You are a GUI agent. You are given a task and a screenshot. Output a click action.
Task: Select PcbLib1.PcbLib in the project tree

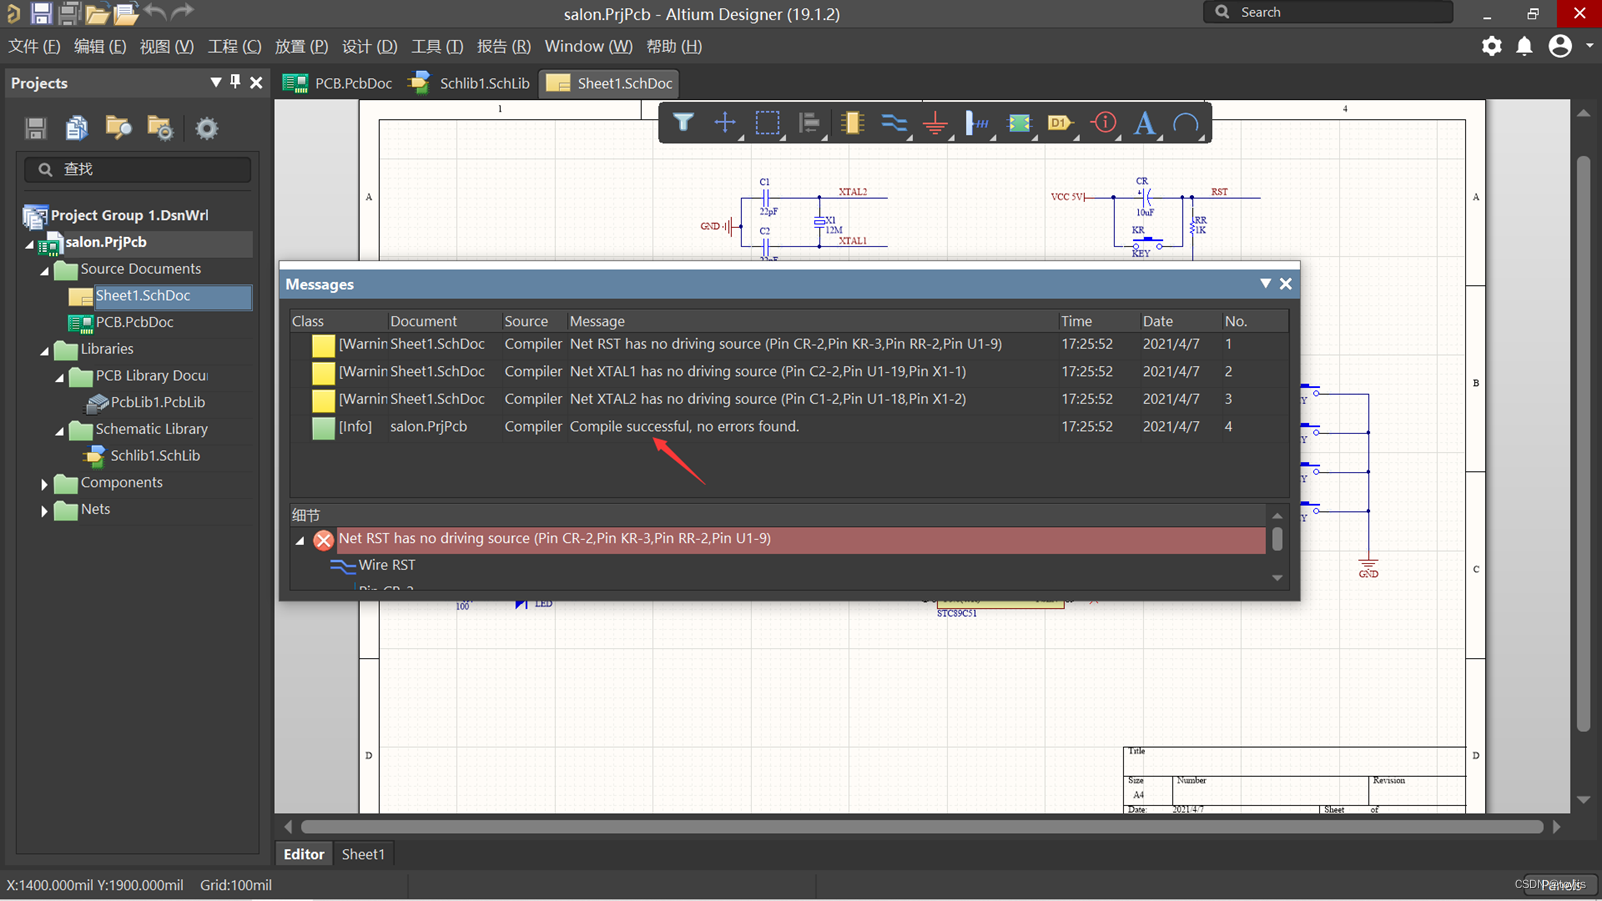pos(157,402)
